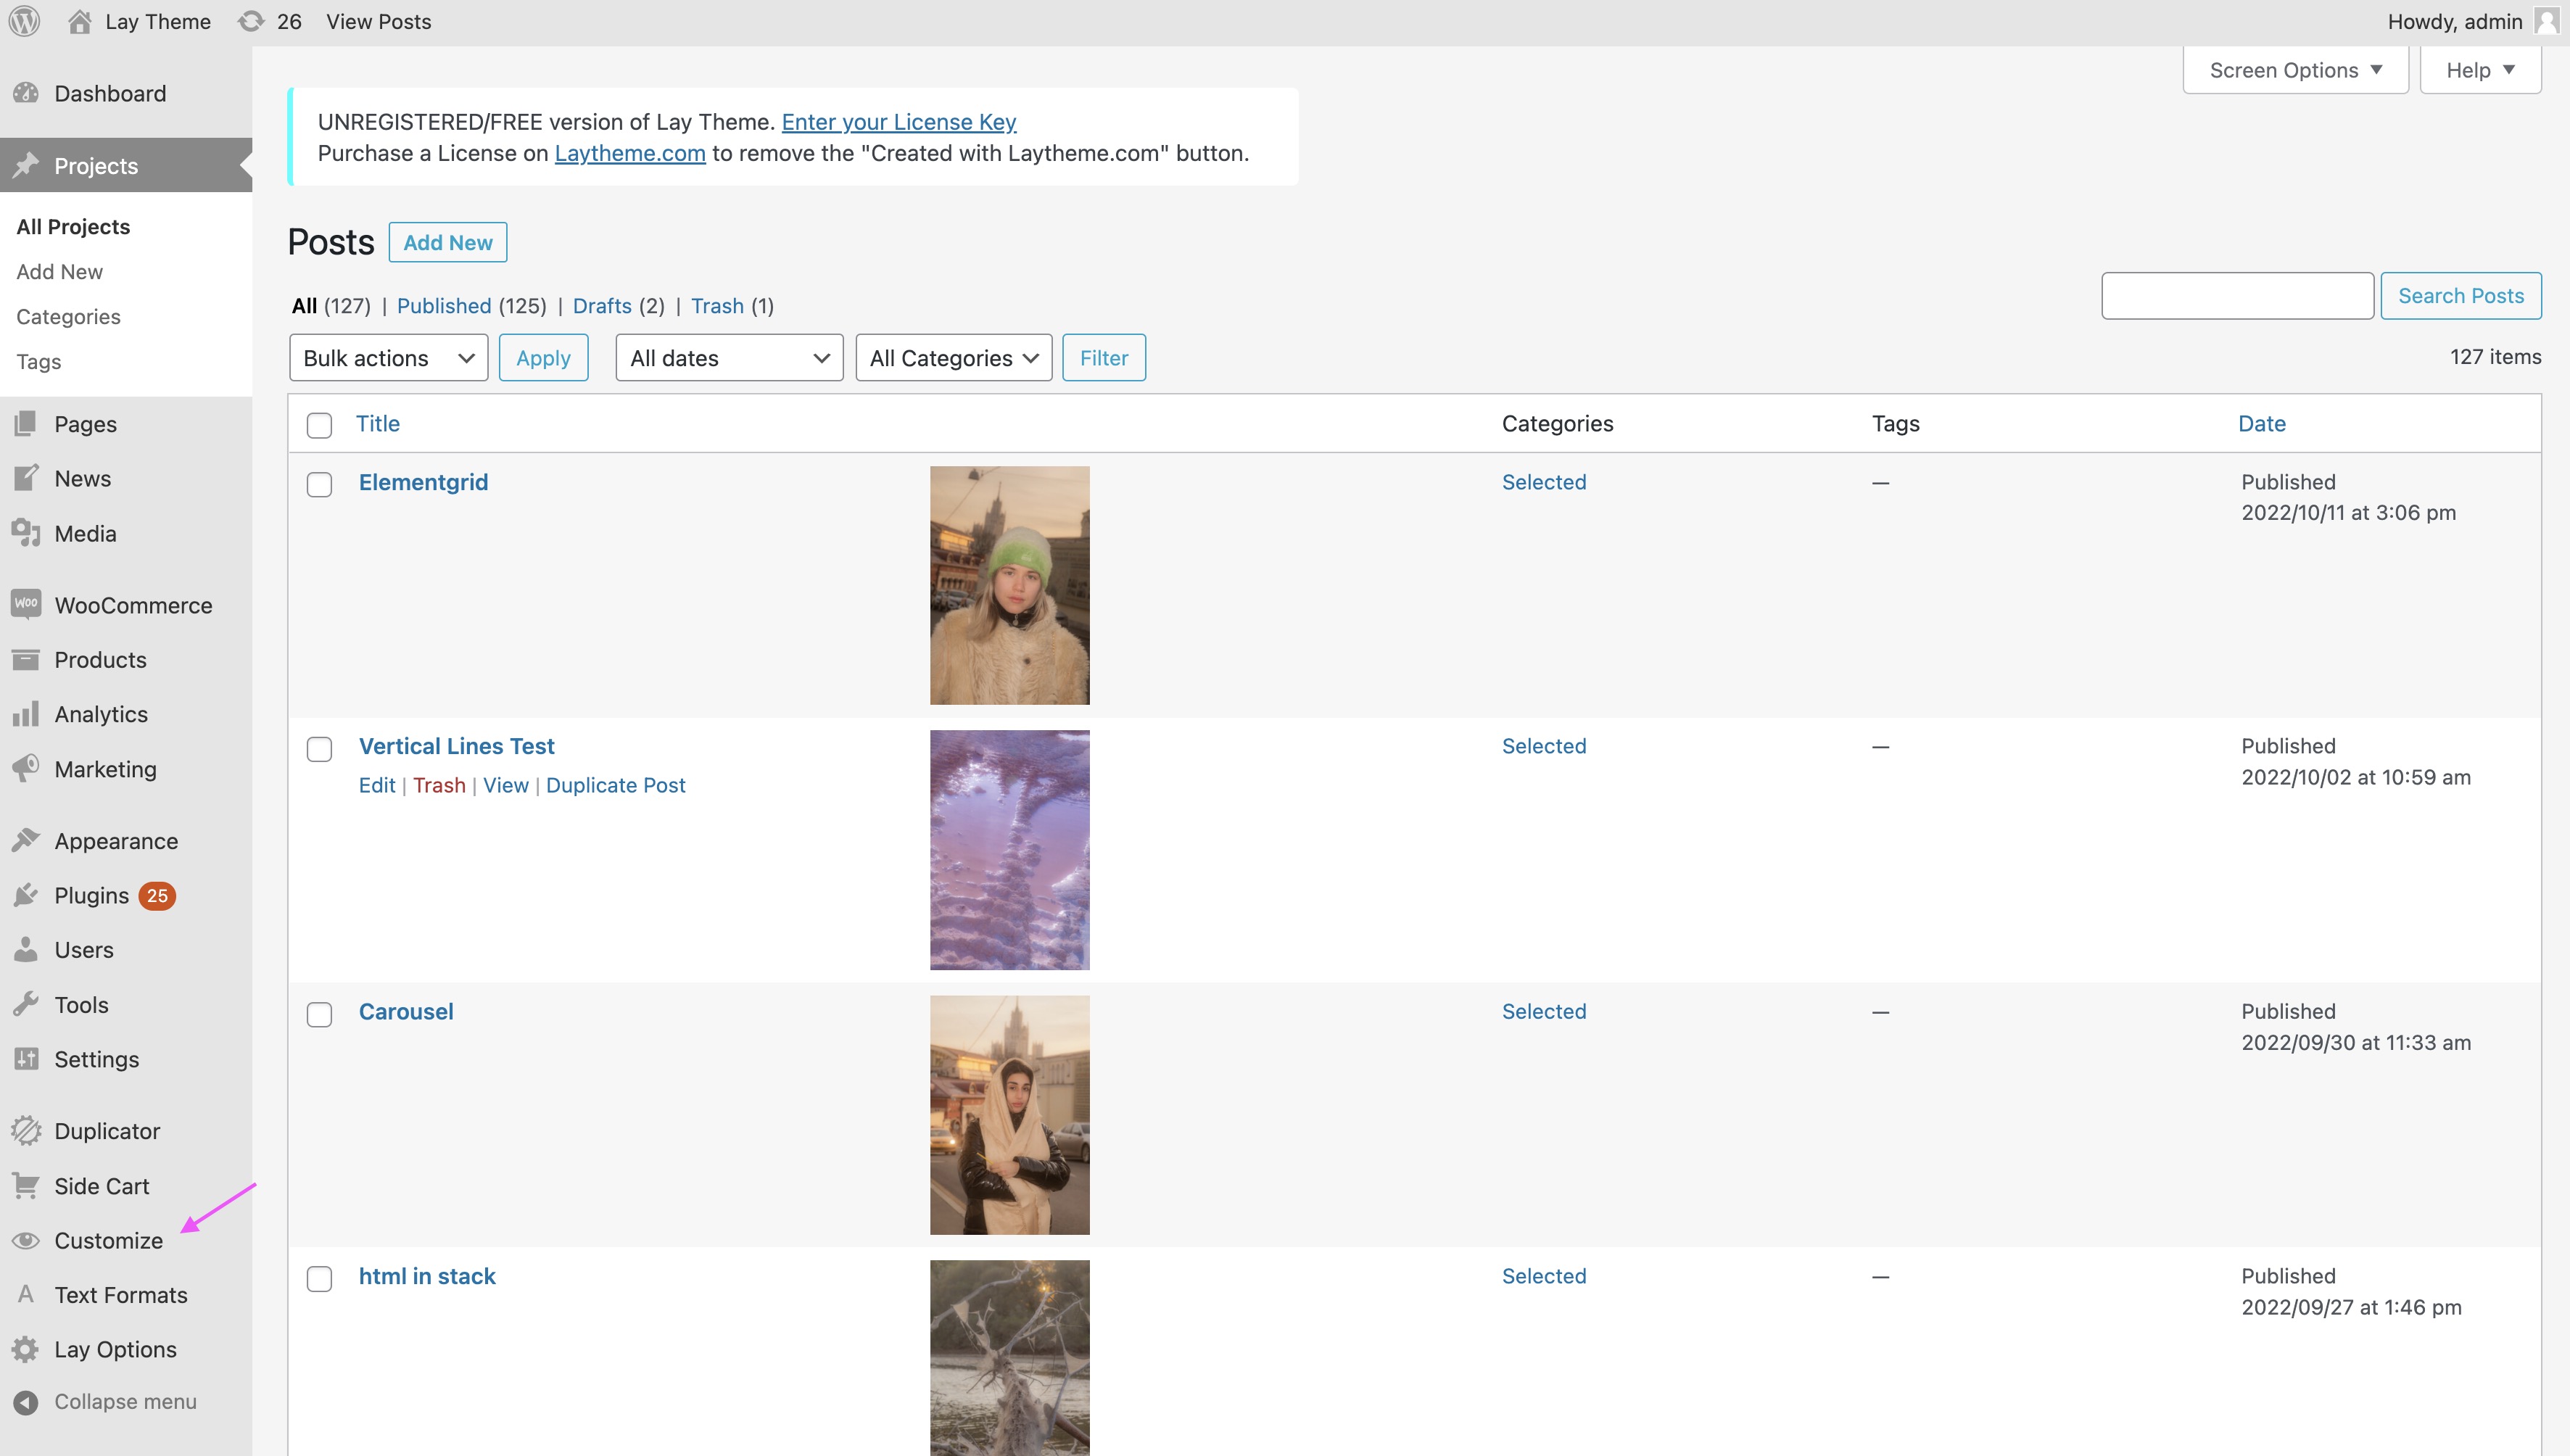The image size is (2570, 1456).
Task: Click Trash under Vertical Lines Test
Action: click(x=439, y=785)
